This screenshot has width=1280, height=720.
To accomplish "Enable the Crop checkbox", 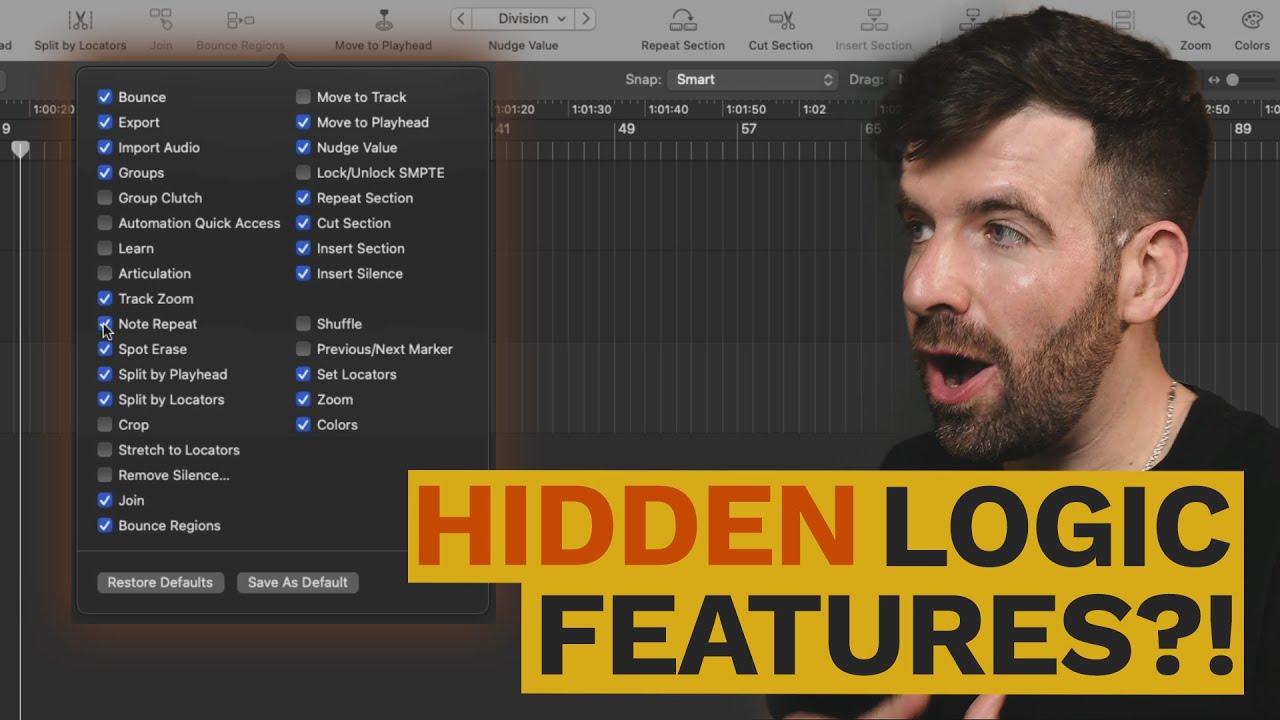I will pos(105,424).
